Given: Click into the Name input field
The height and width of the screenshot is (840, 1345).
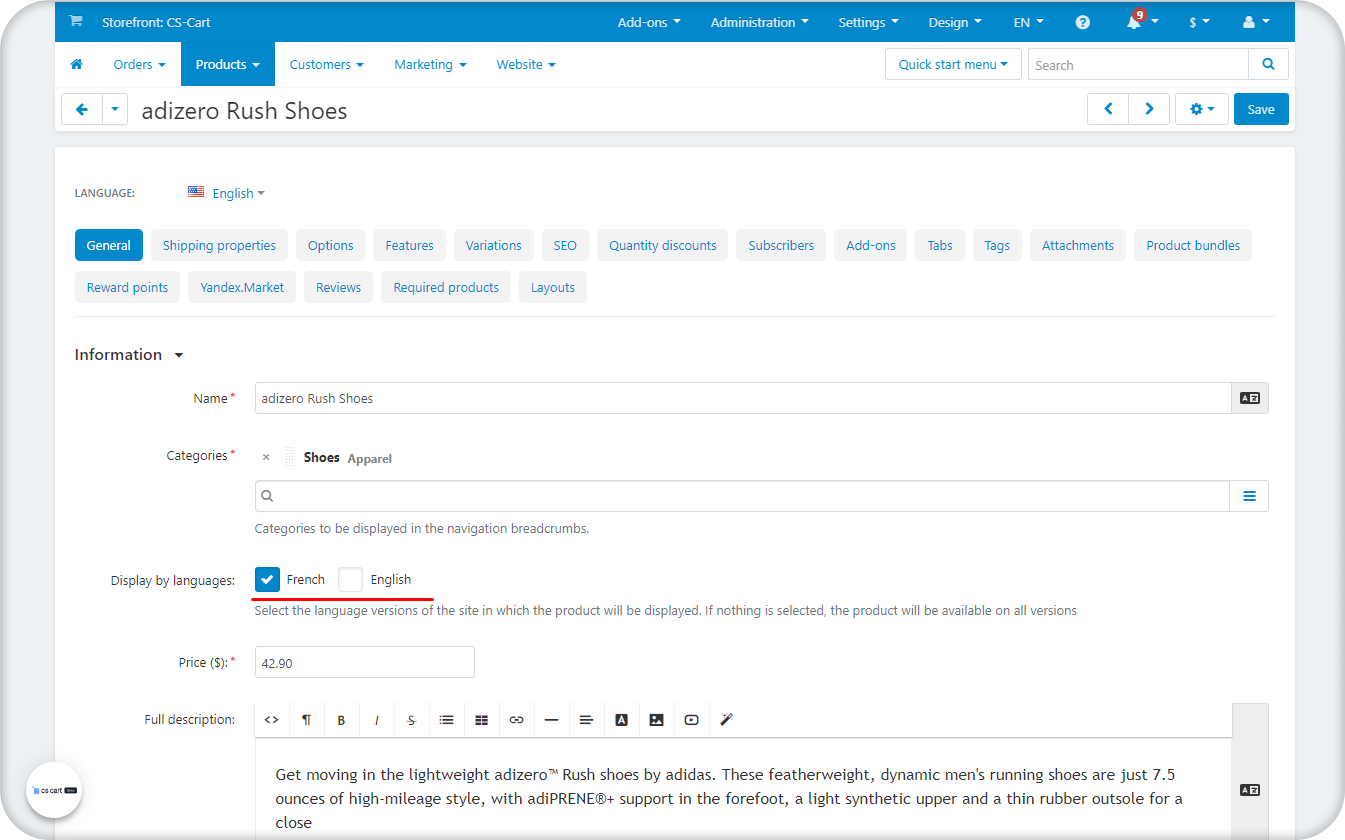Looking at the screenshot, I should (x=743, y=398).
